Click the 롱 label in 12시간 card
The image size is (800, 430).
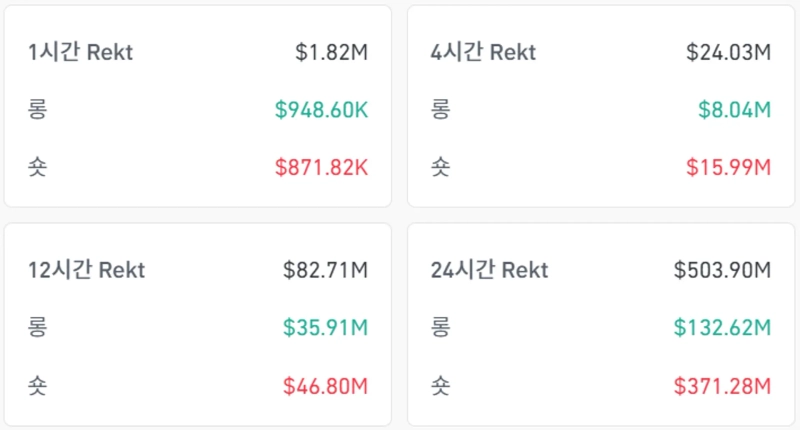point(38,327)
